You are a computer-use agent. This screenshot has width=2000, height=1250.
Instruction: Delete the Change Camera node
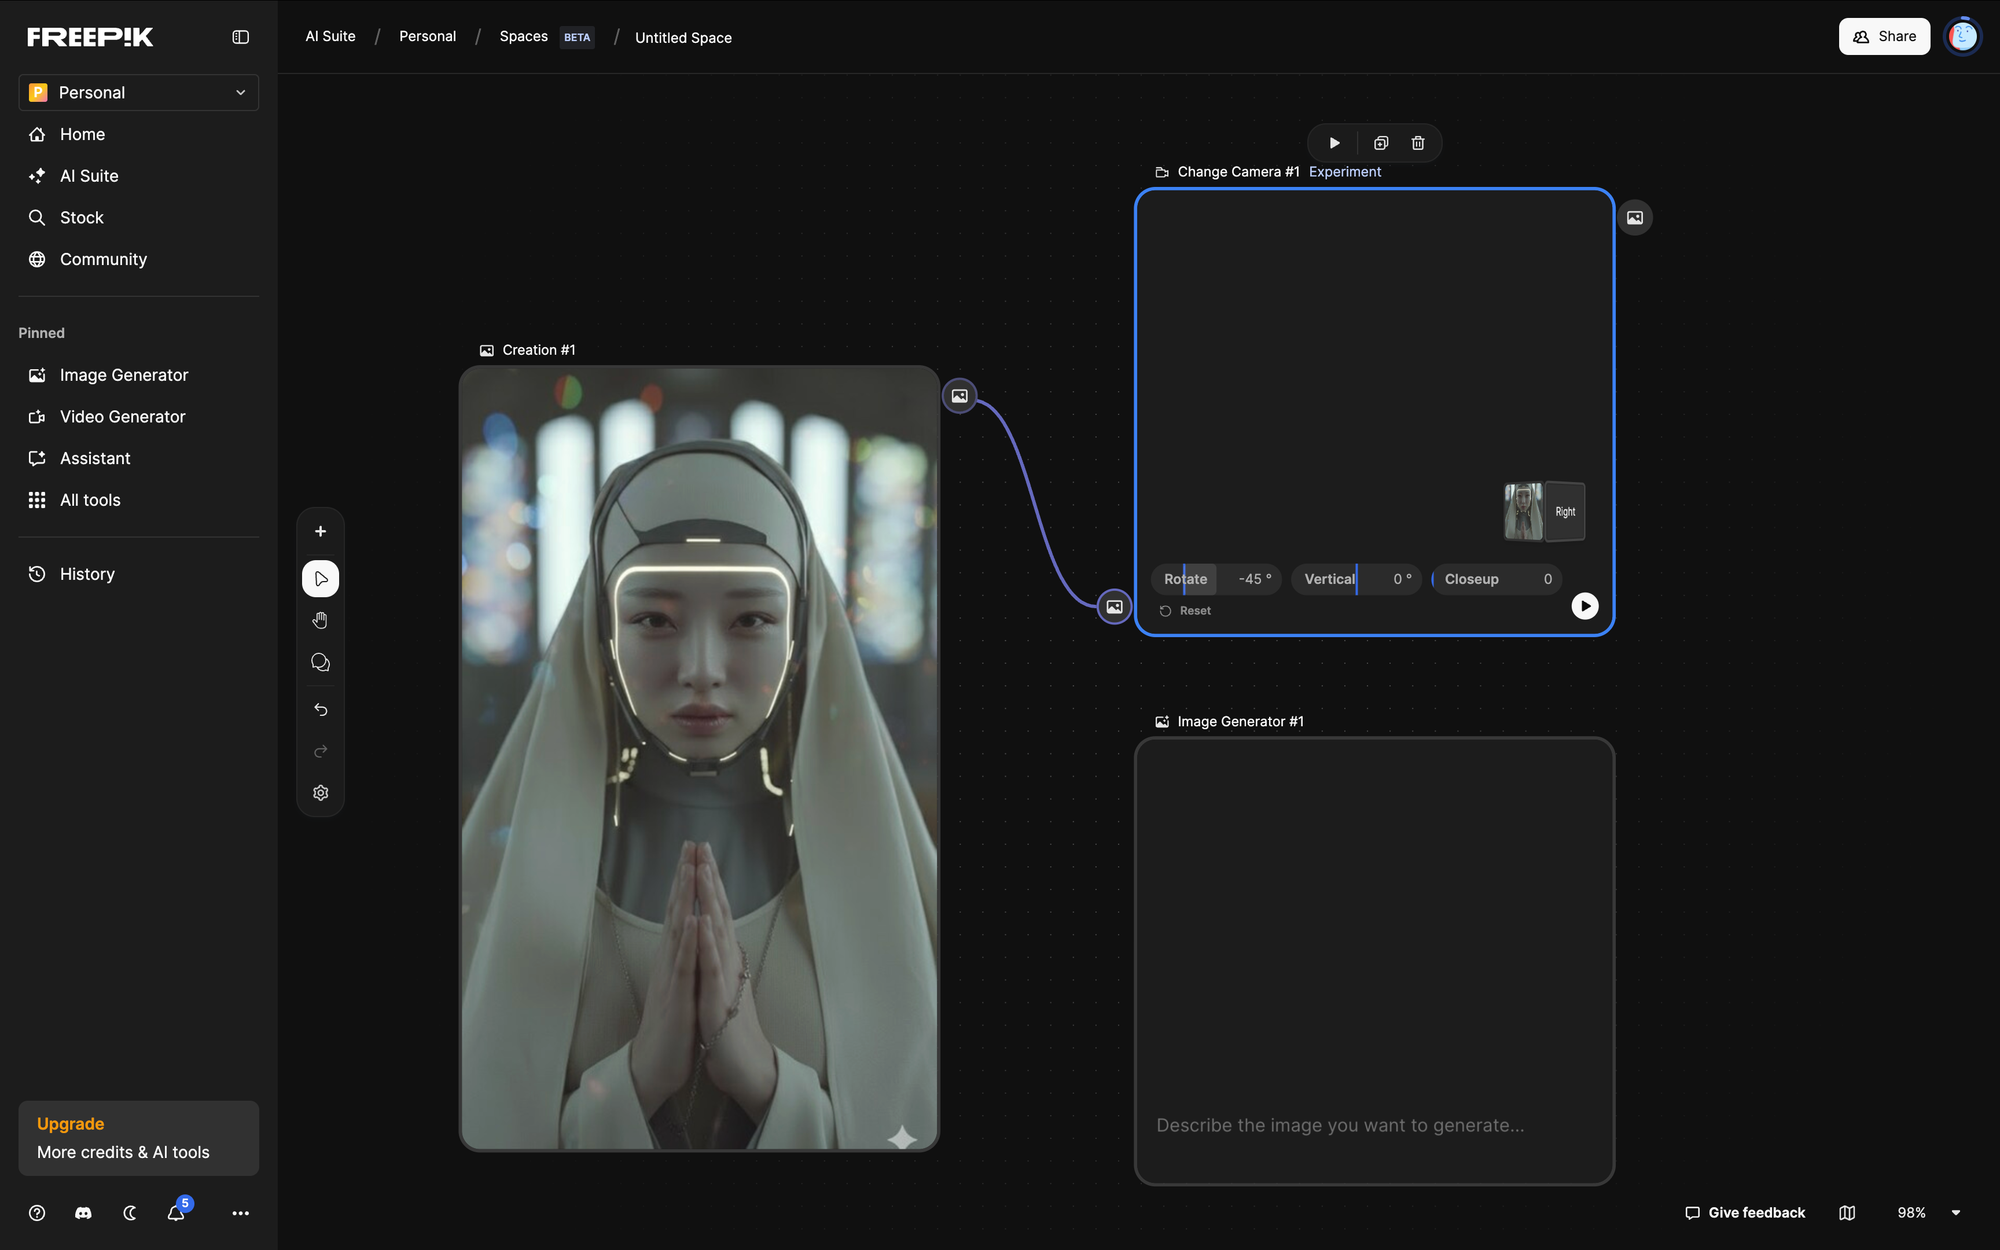tap(1417, 143)
